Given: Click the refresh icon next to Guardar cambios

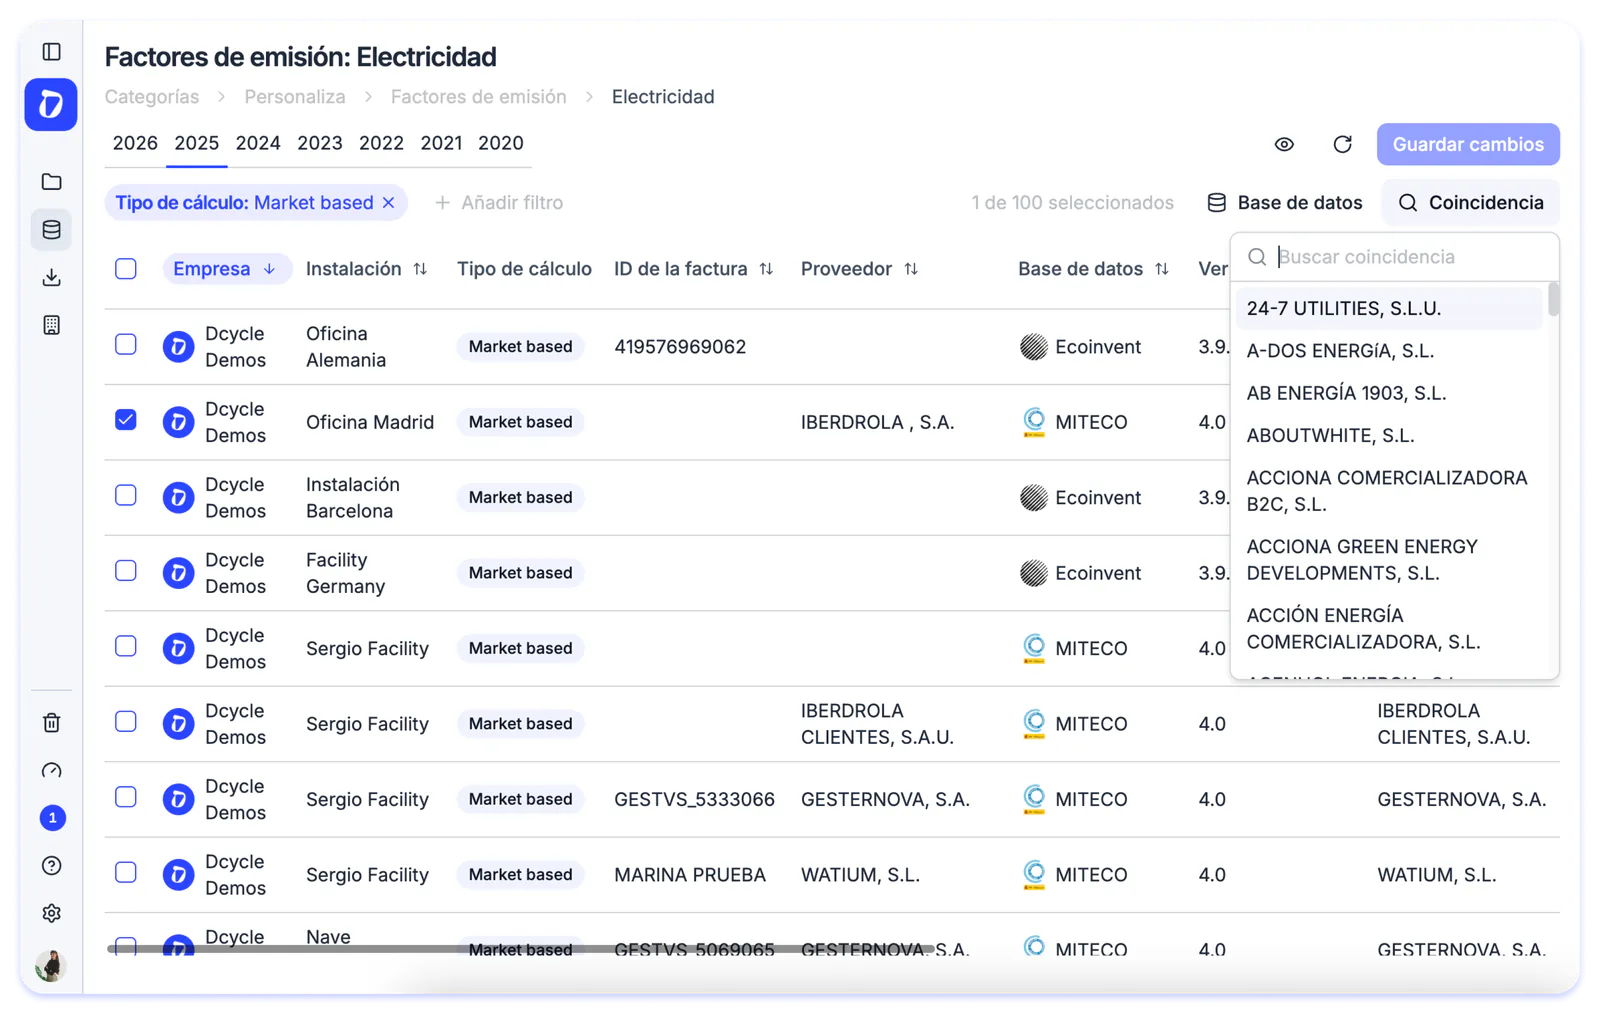Looking at the screenshot, I should coord(1342,145).
